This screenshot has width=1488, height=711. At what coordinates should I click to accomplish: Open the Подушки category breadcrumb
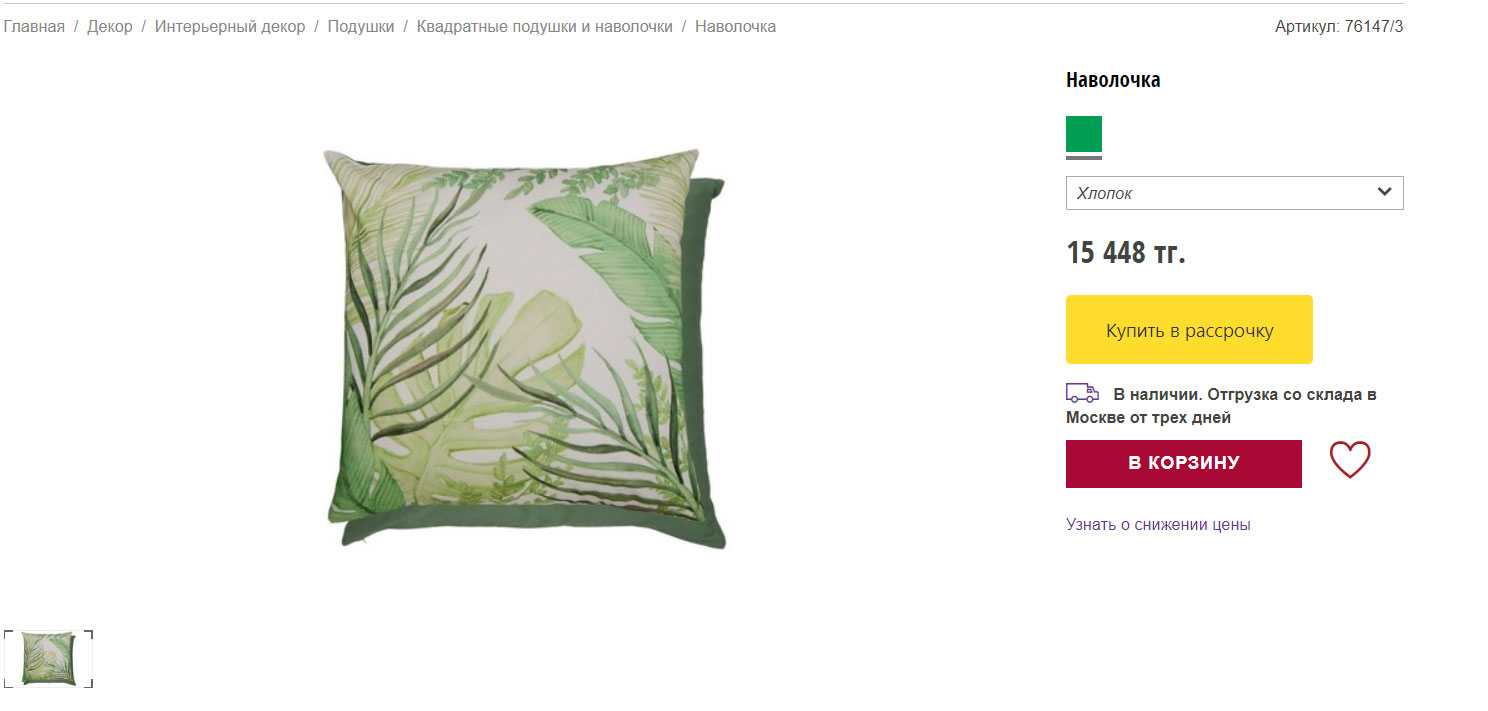coord(361,27)
